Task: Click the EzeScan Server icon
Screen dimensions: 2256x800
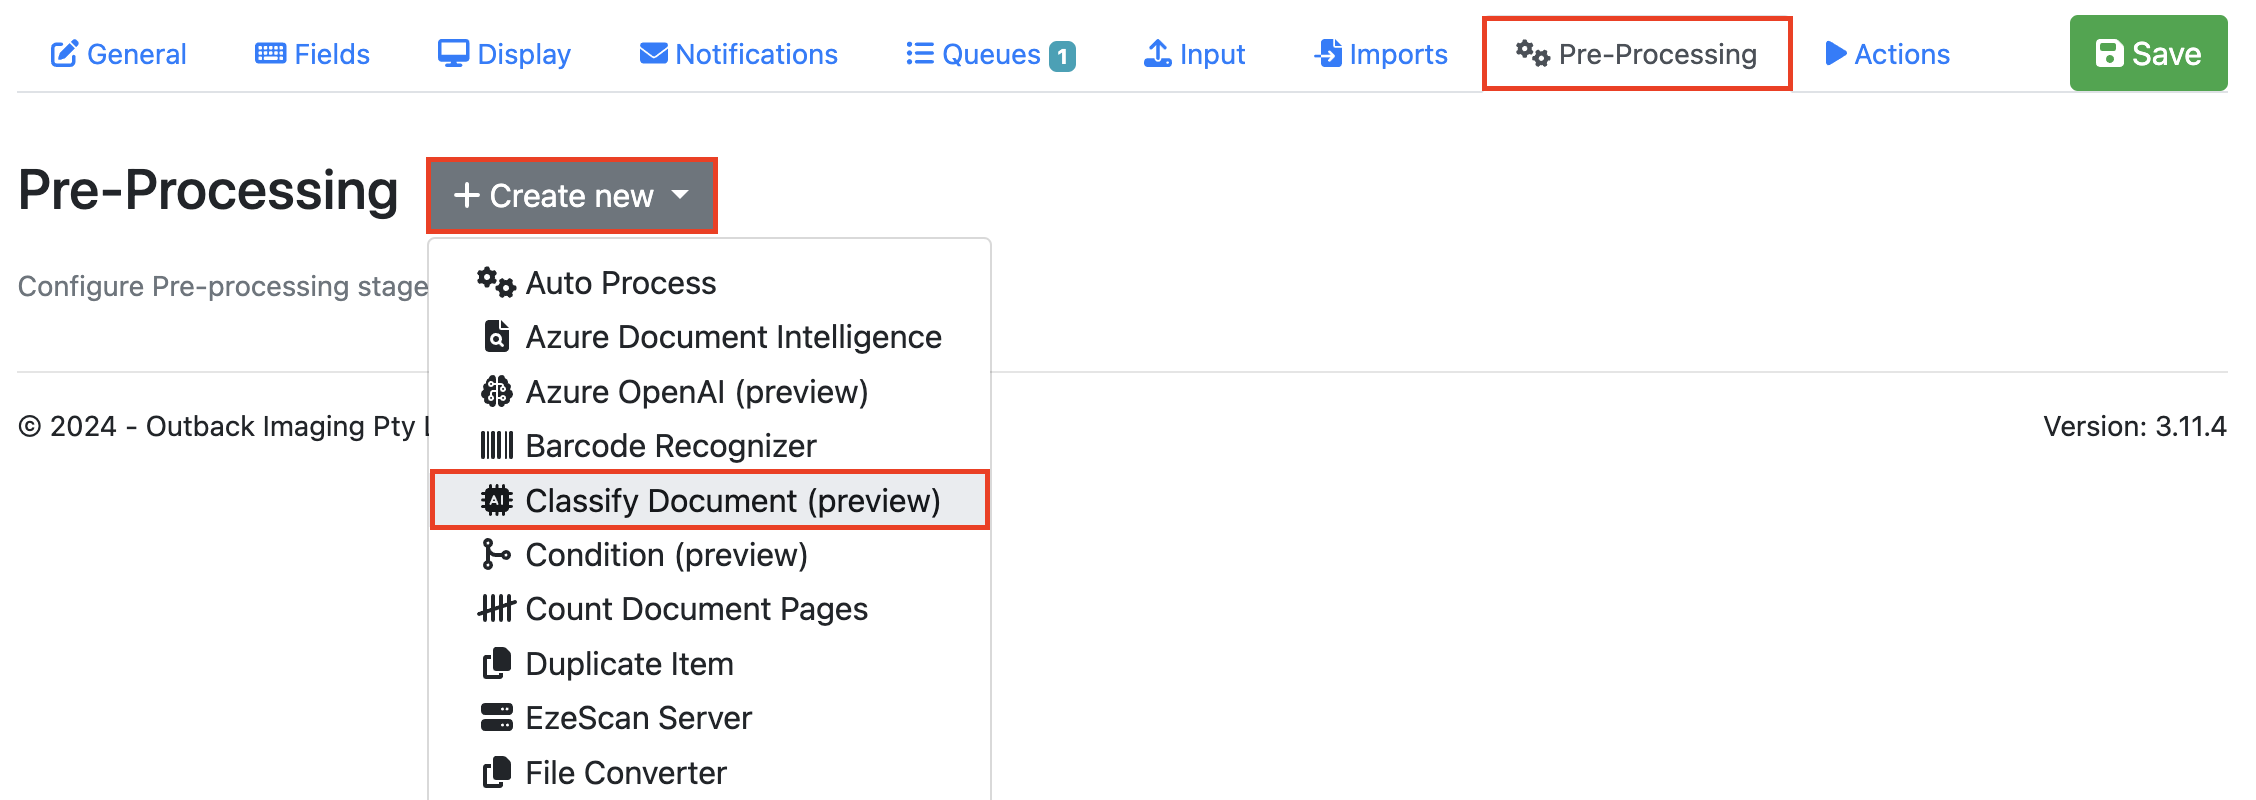Action: 496,718
